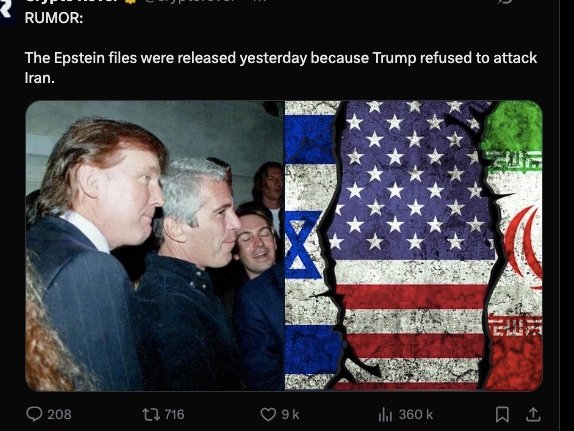Bookmark this post with the bookmark icon
This screenshot has width=574, height=431.
(502, 415)
